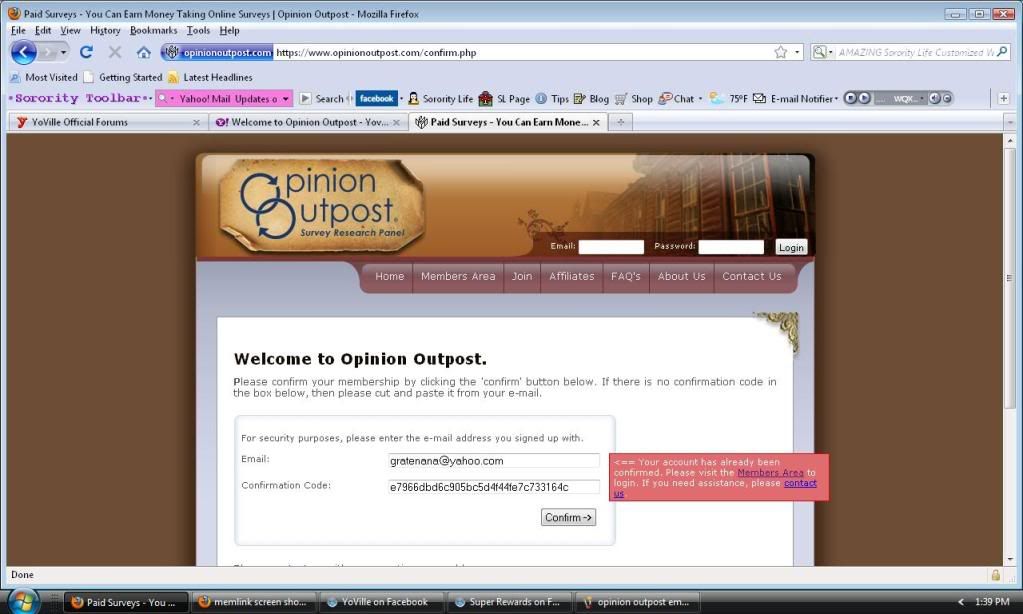Open the back history dropdown arrow
The image size is (1023, 614).
pos(63,52)
